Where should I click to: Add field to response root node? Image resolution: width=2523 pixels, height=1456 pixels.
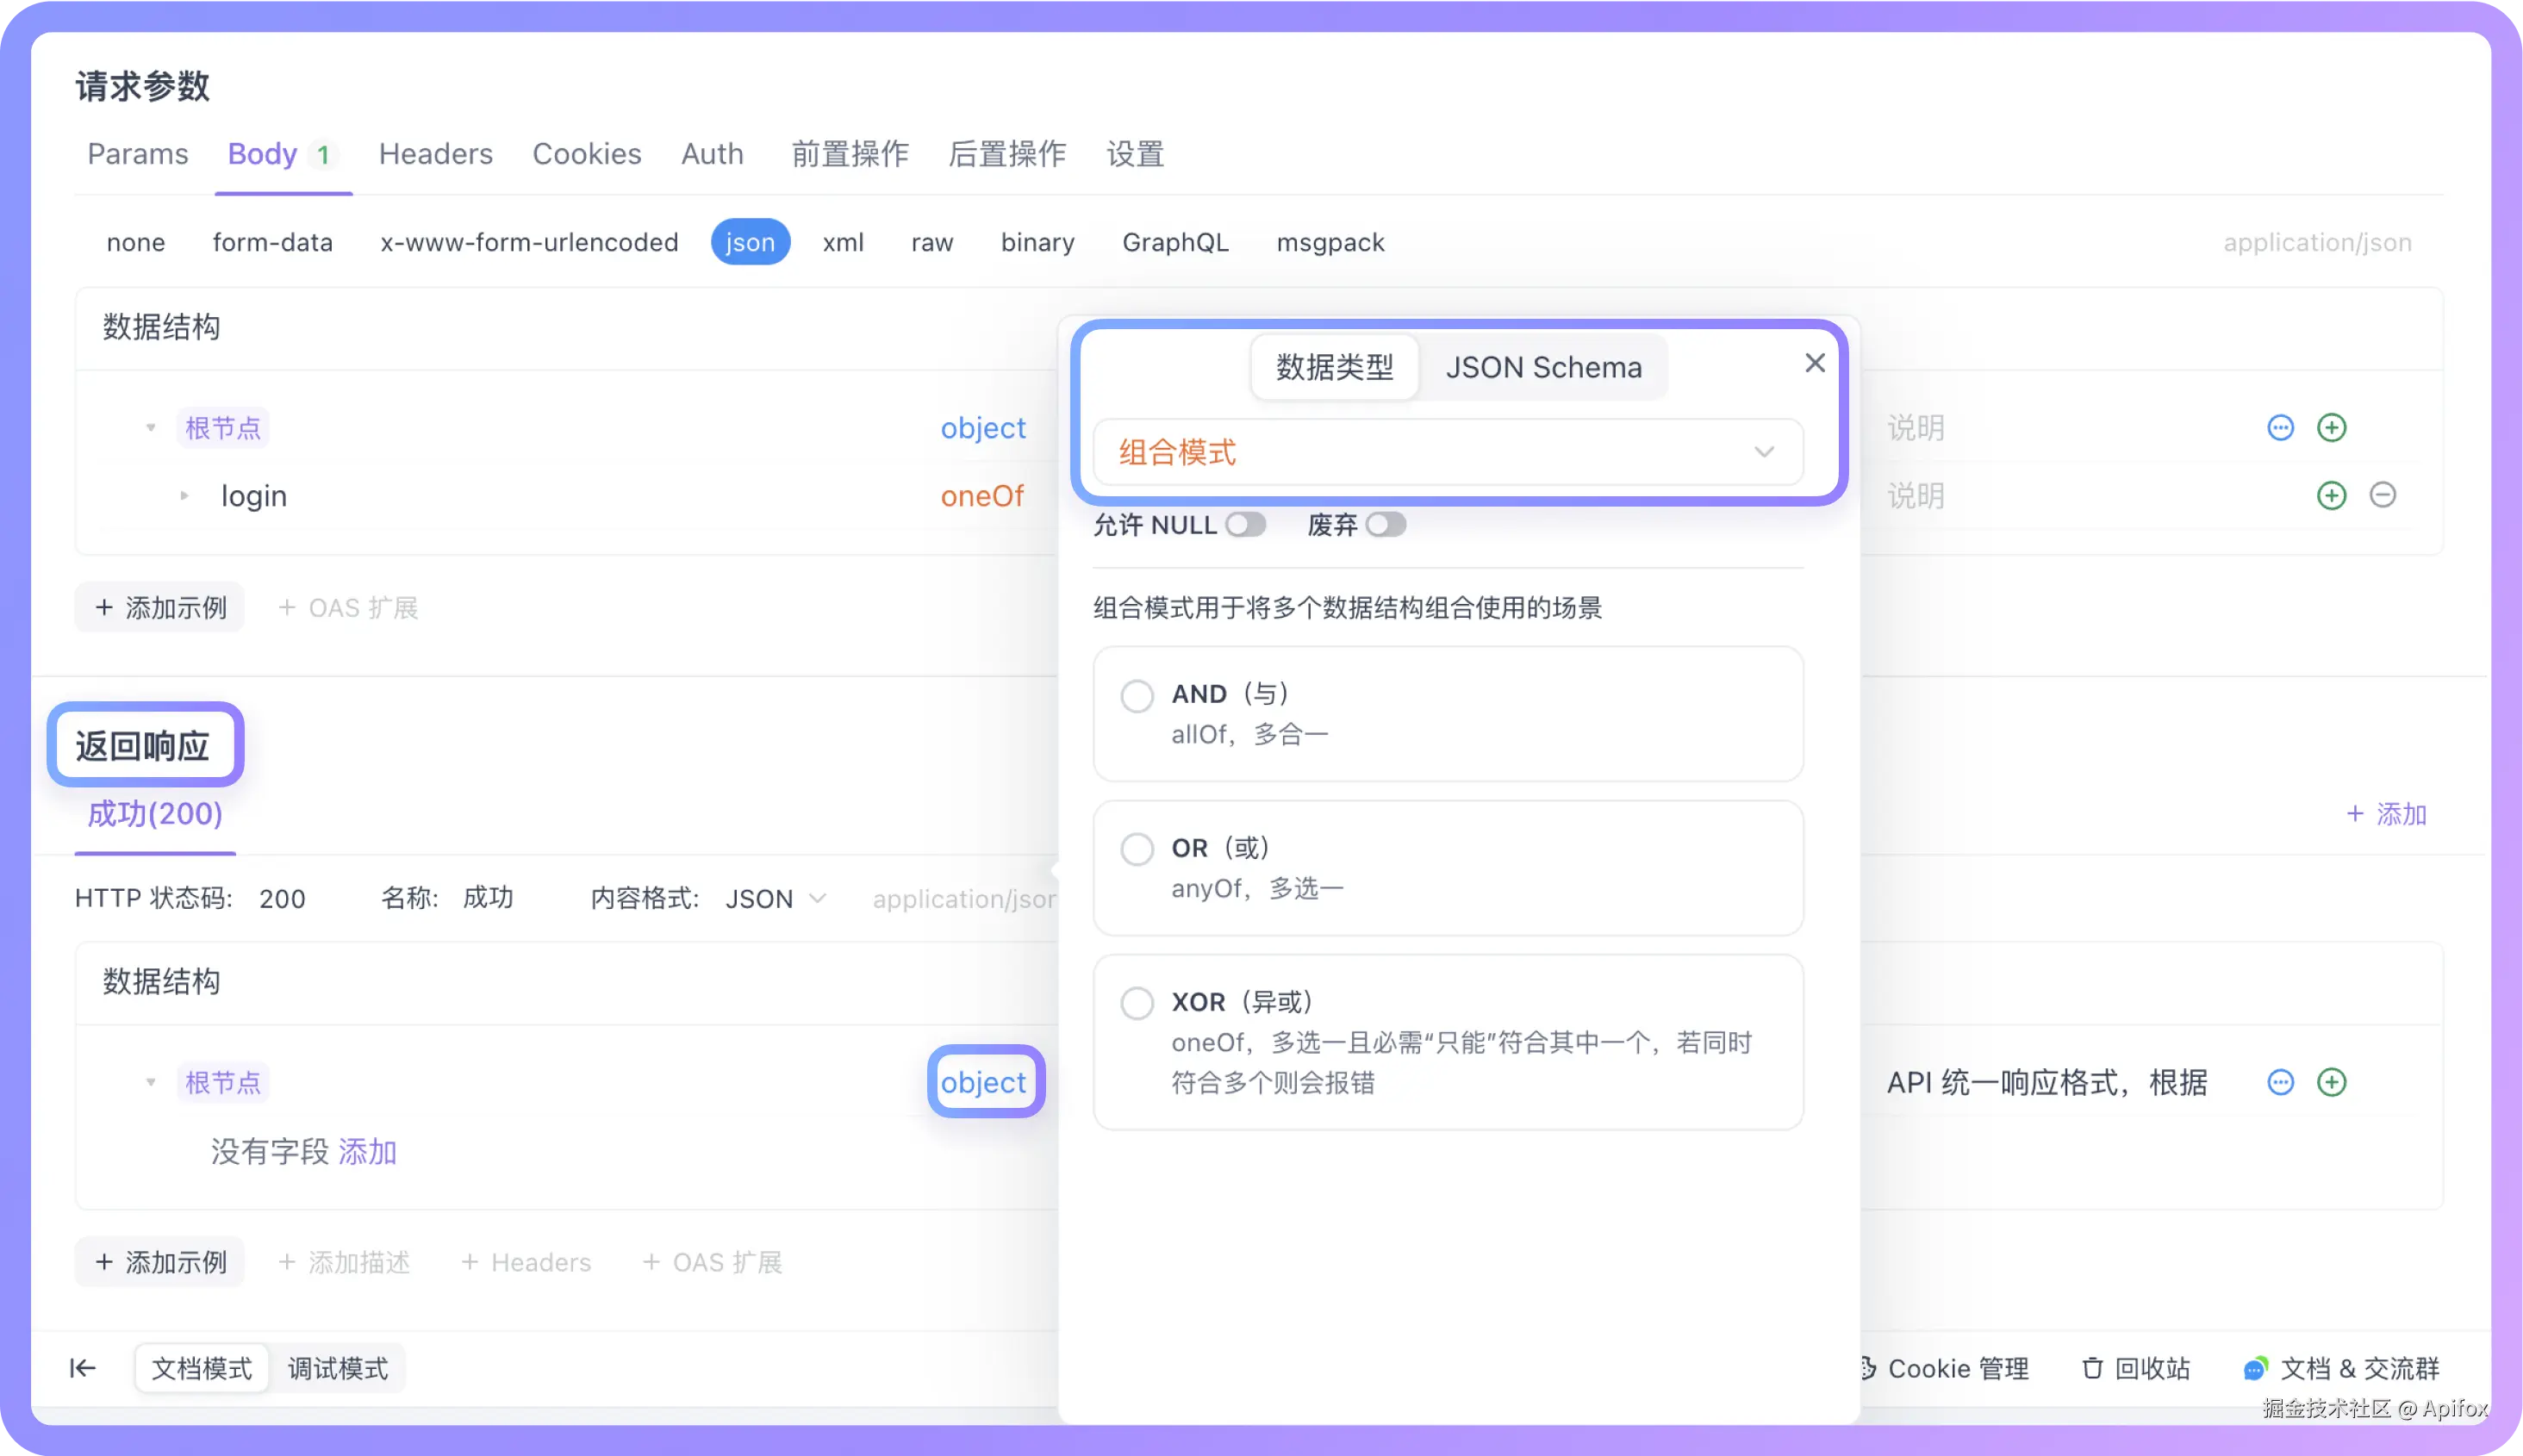coord(2331,1082)
